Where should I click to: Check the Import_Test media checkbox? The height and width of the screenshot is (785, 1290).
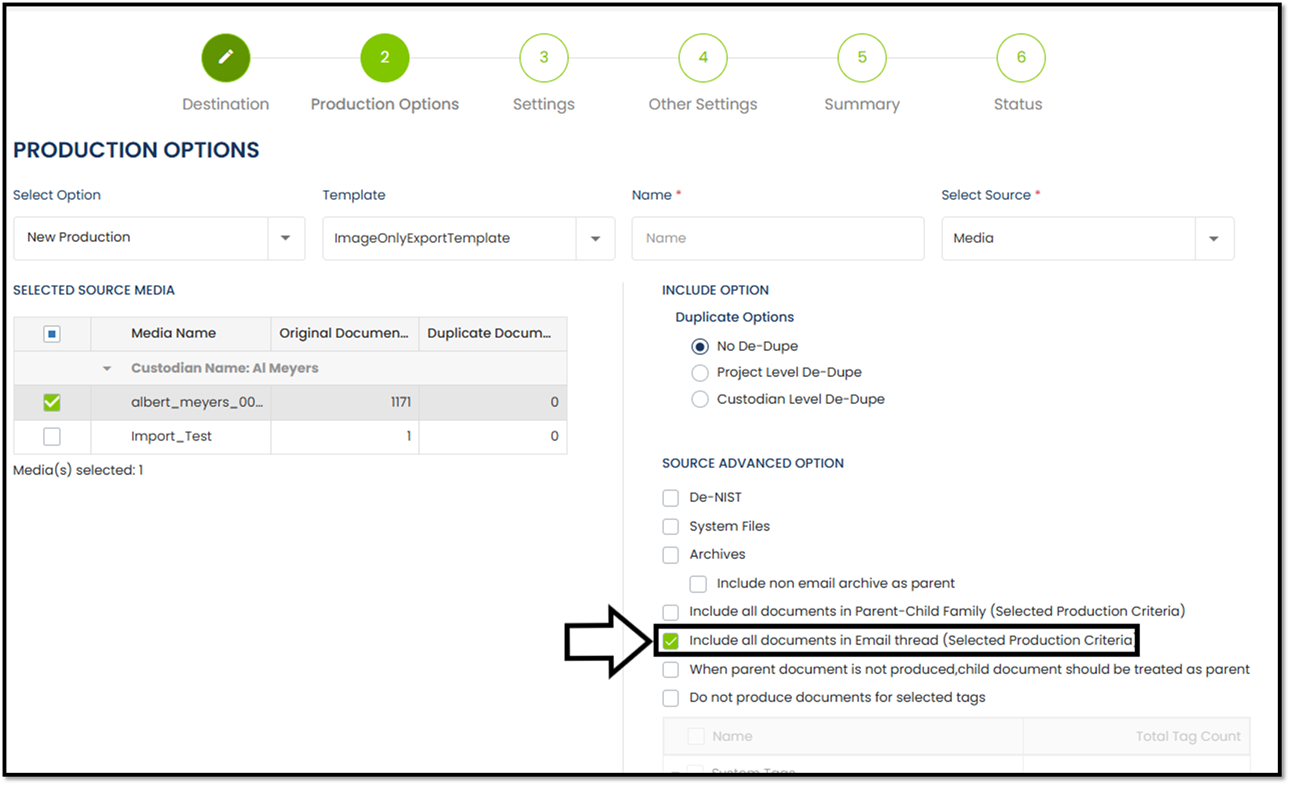point(52,437)
